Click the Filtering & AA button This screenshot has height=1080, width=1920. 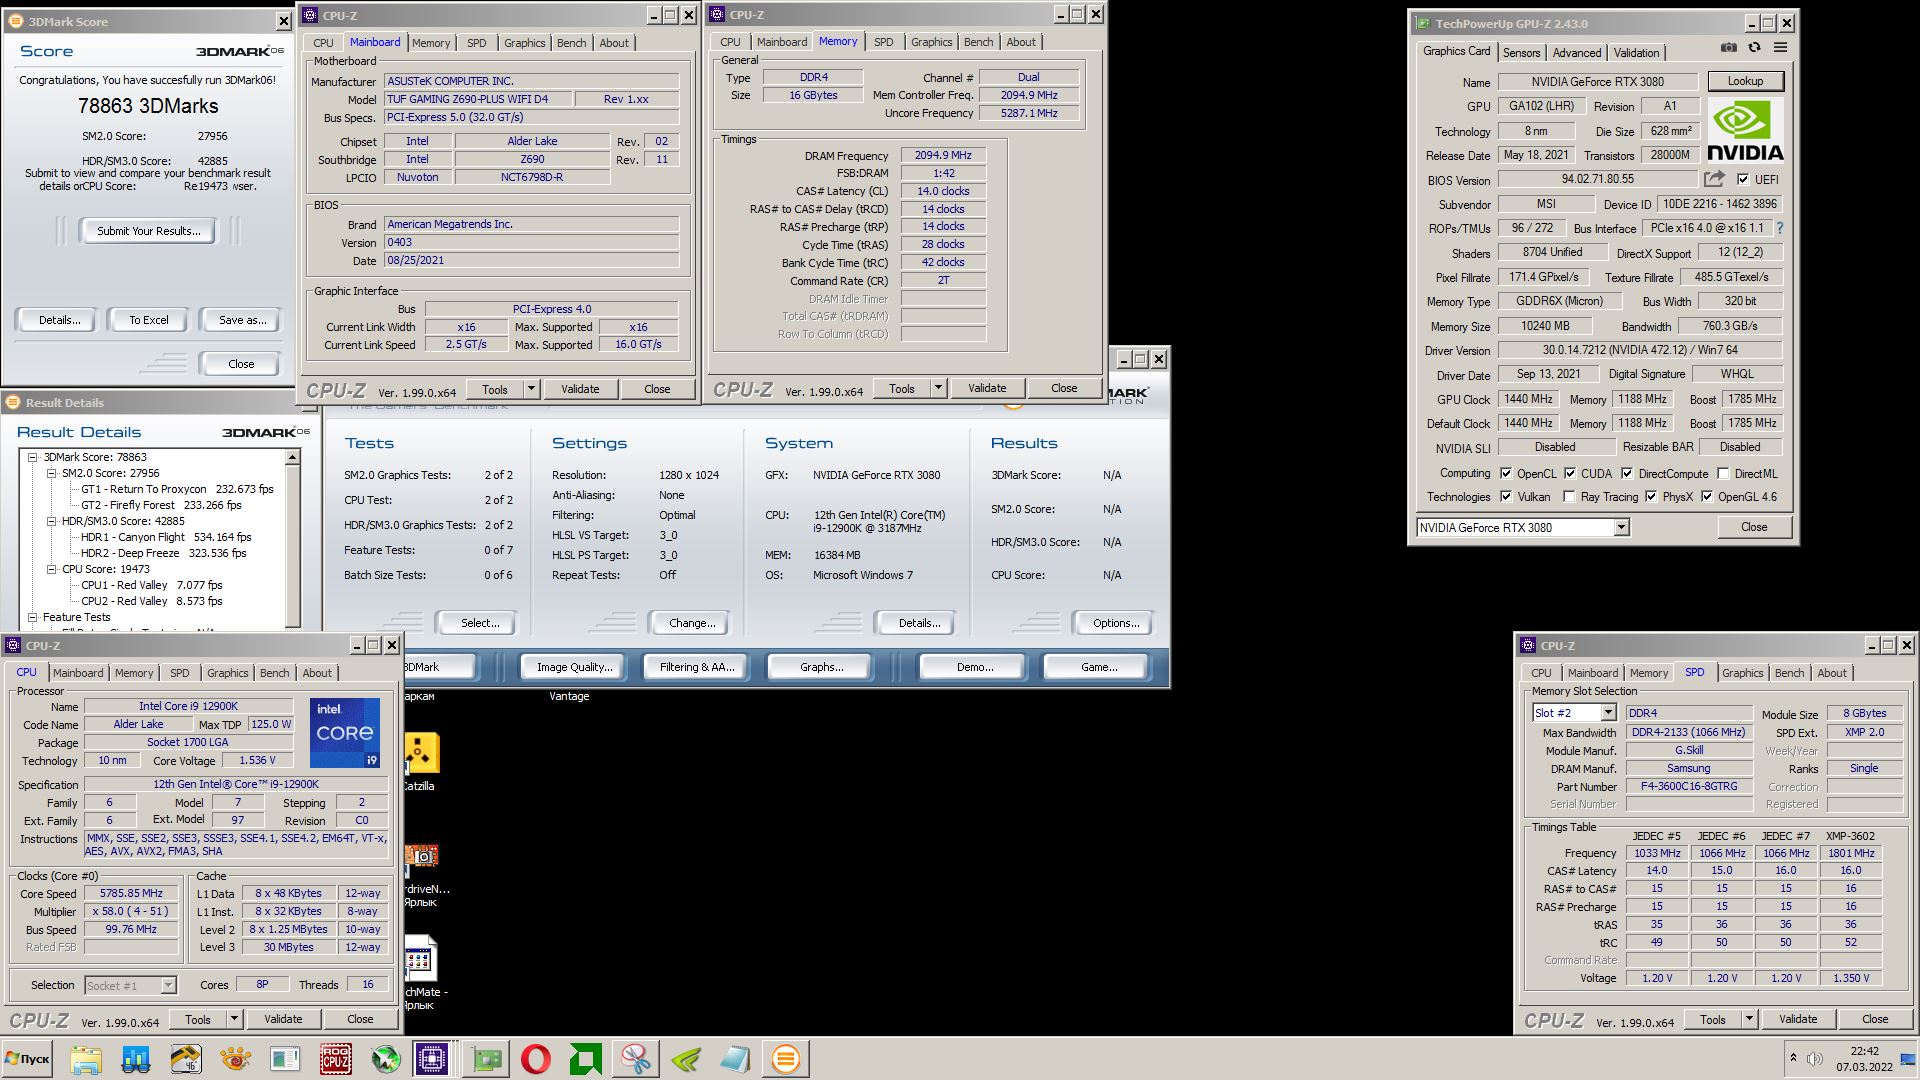(697, 667)
